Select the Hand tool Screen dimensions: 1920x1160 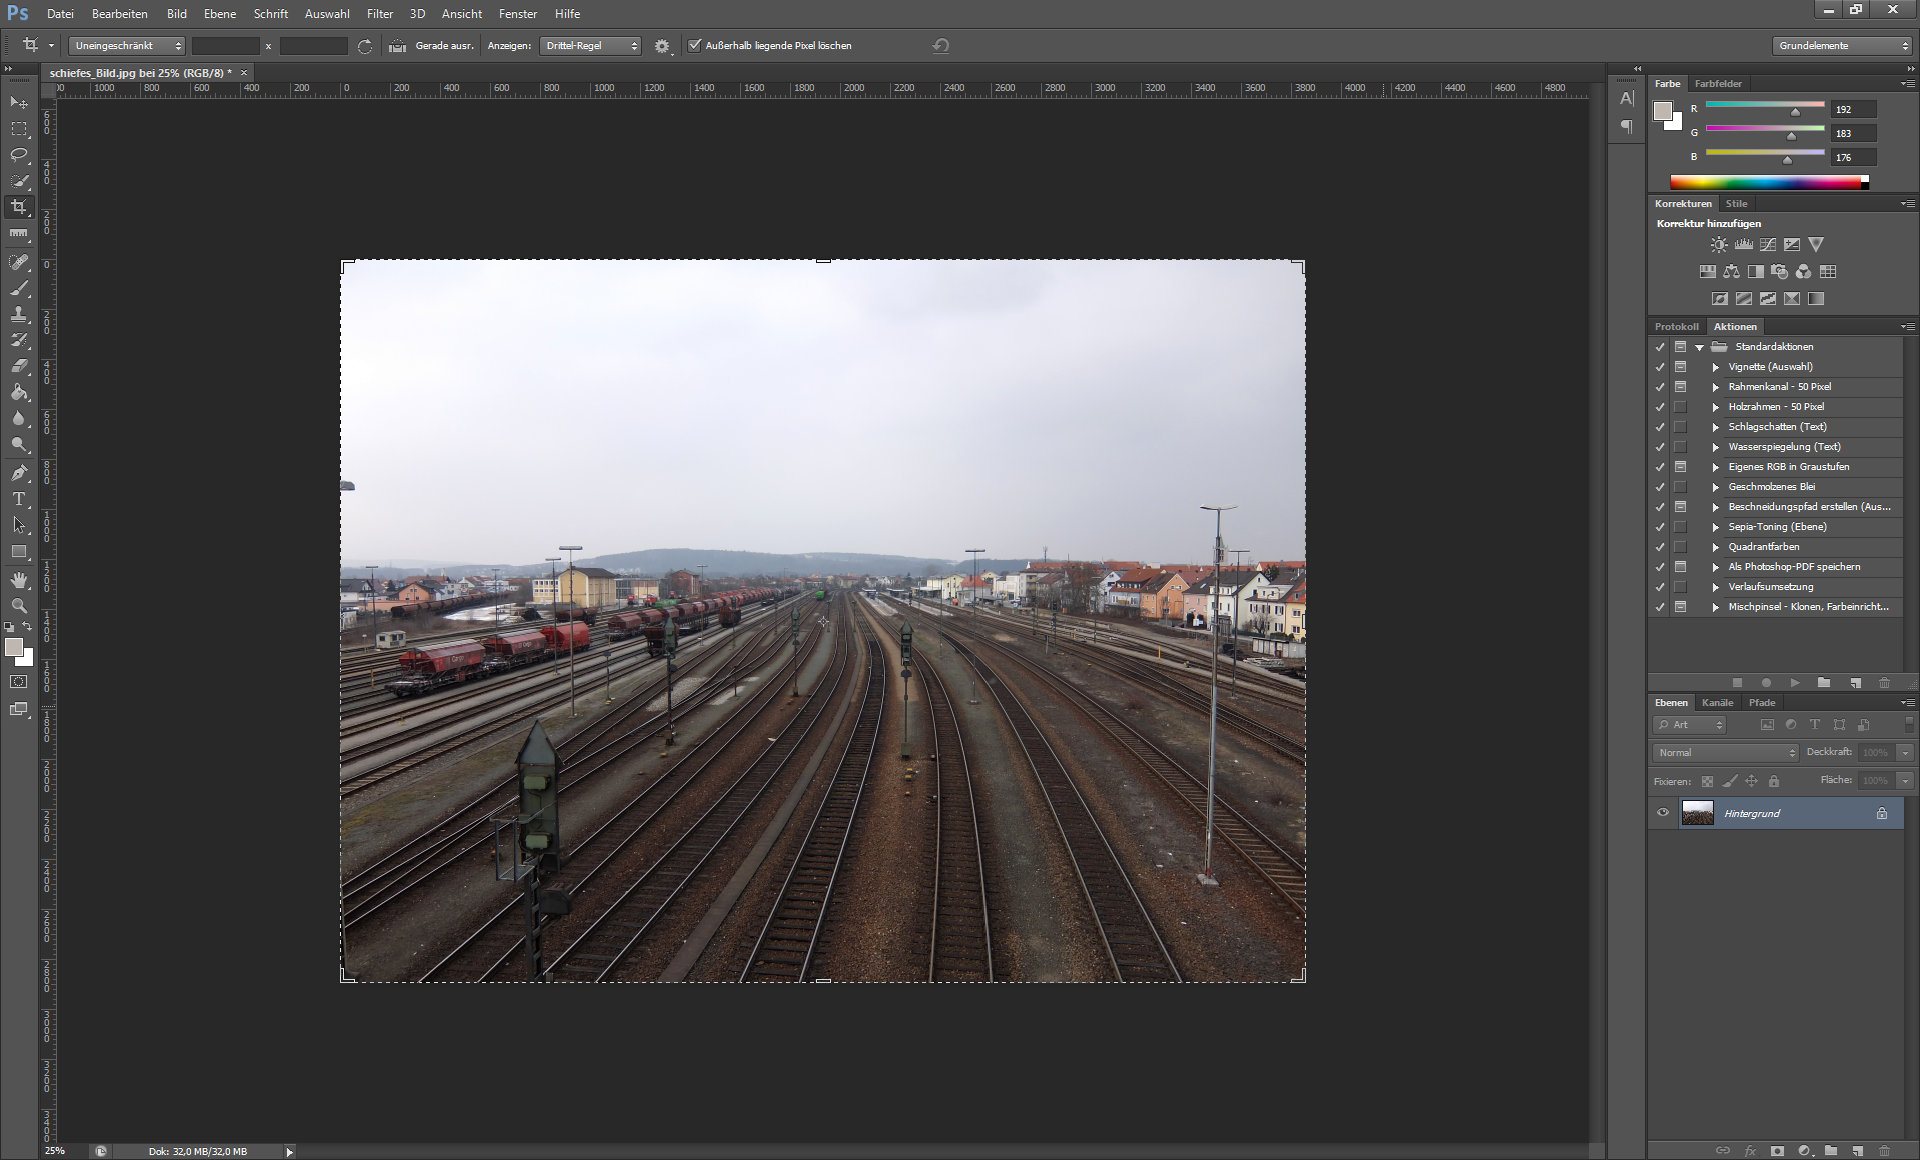pos(19,580)
